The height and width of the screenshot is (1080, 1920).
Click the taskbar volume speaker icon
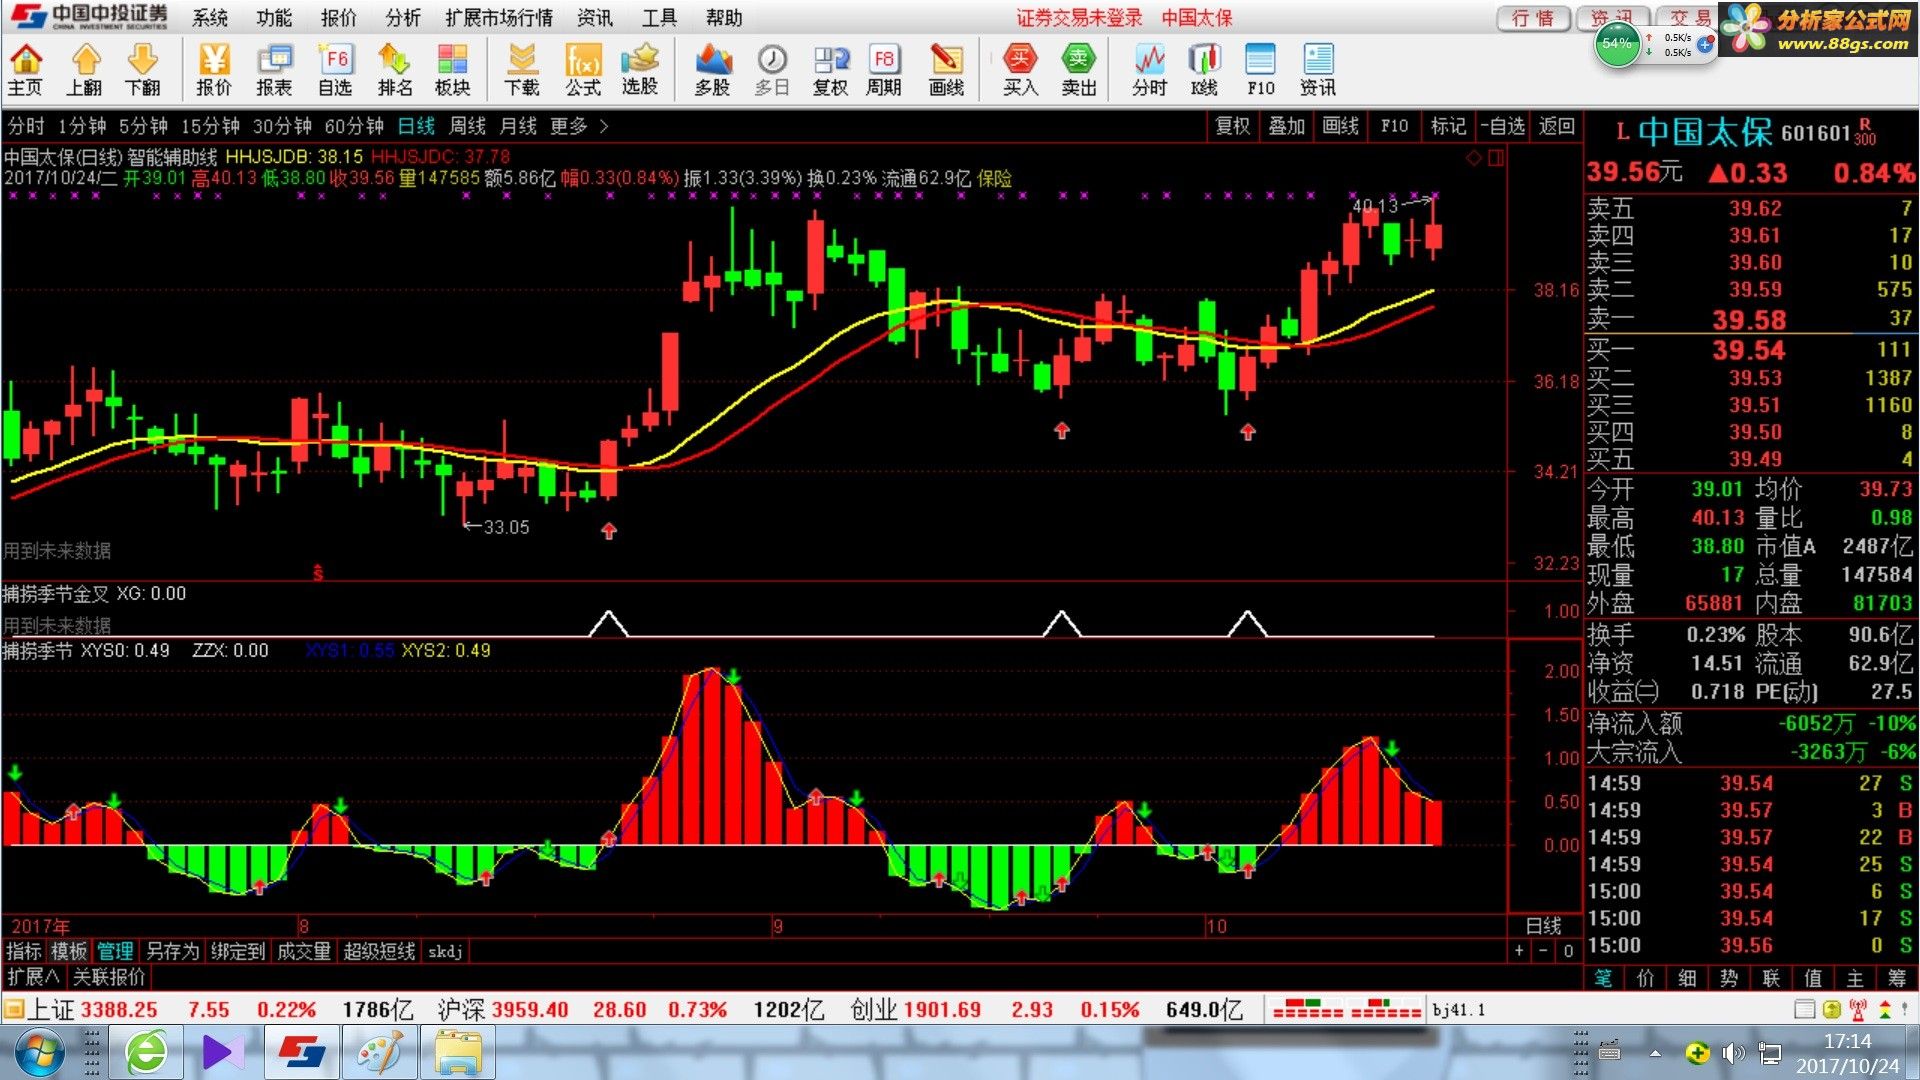pos(1734,1053)
